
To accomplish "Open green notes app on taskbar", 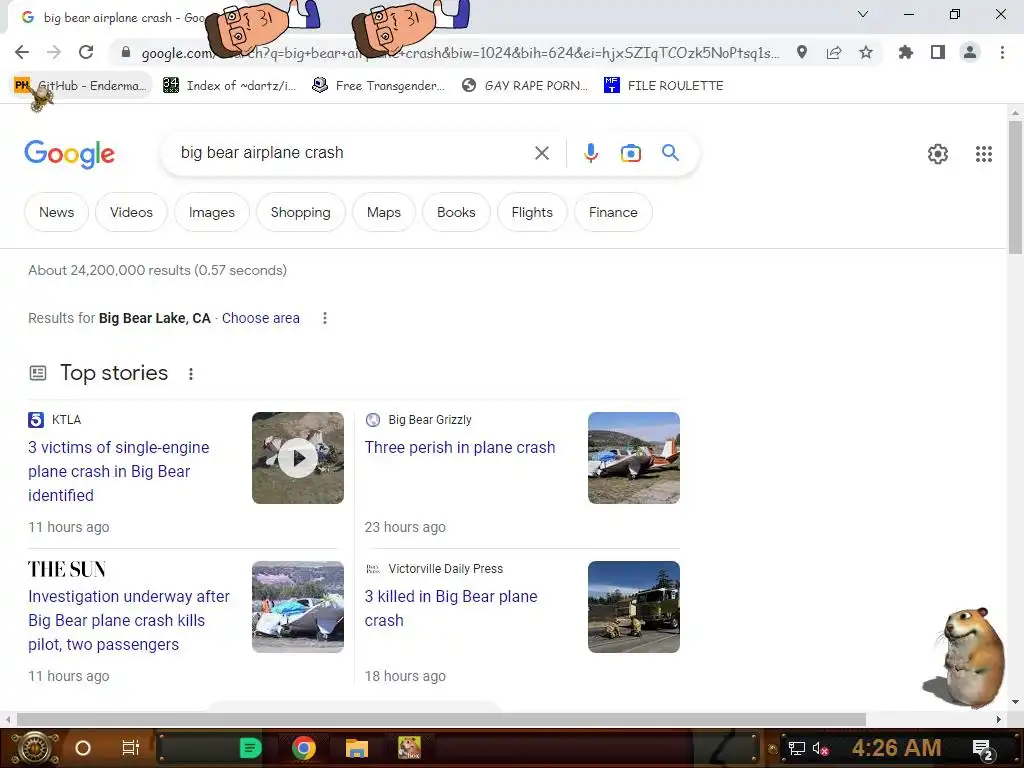I will click(250, 748).
